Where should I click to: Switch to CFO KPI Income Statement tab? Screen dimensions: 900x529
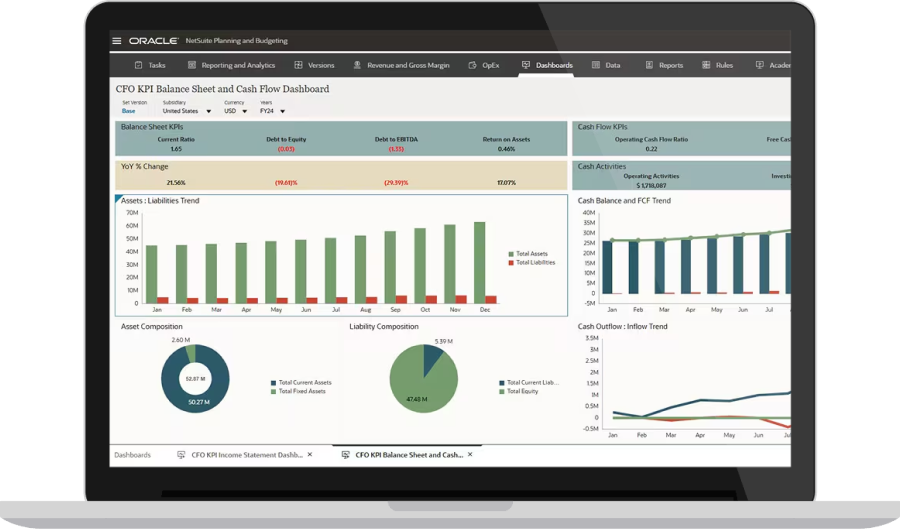(240, 455)
